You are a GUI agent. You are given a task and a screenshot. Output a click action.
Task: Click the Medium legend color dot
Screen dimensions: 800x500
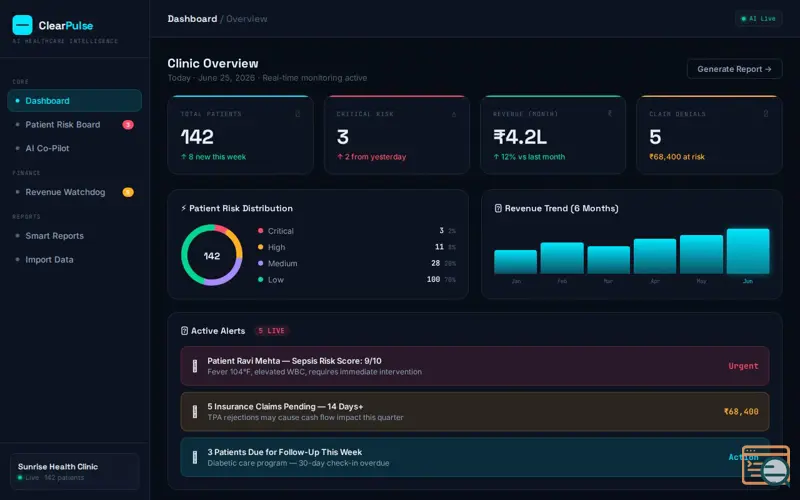click(x=261, y=263)
